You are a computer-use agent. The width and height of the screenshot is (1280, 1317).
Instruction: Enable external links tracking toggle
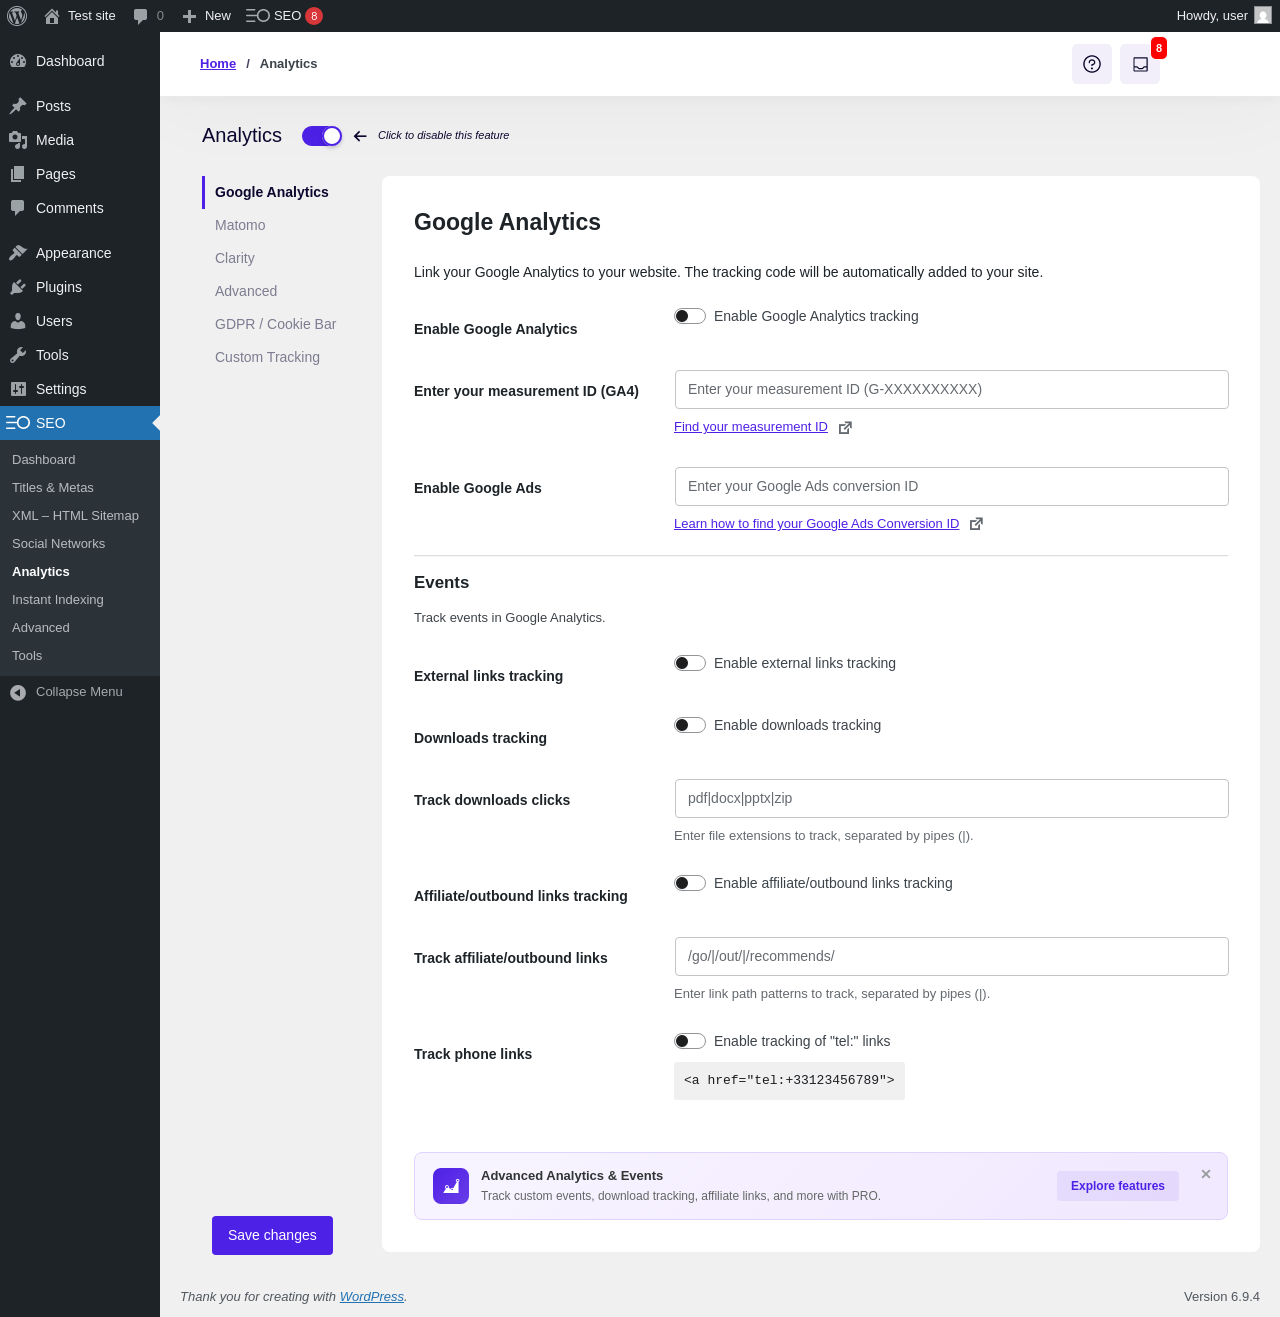point(690,663)
